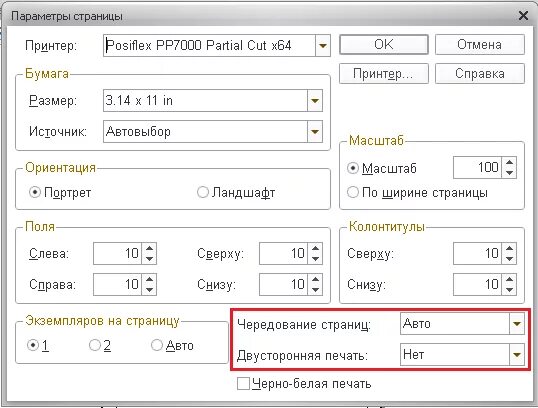Click the Масштаб value field 100
This screenshot has width=538, height=408.
[x=478, y=167]
